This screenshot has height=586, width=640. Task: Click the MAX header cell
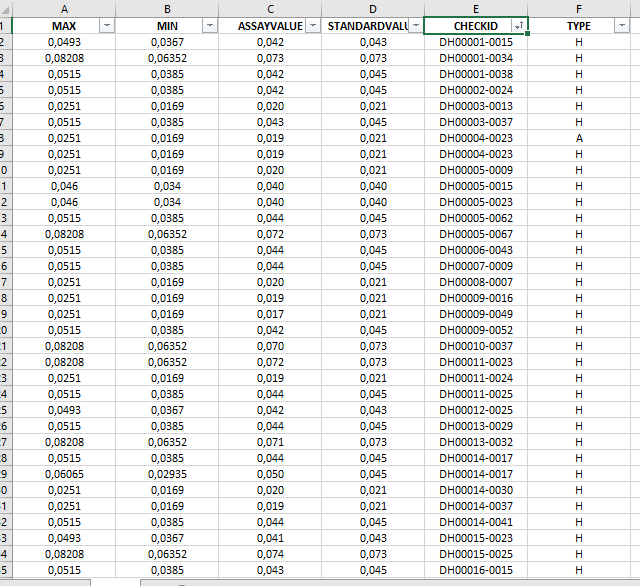(64, 26)
